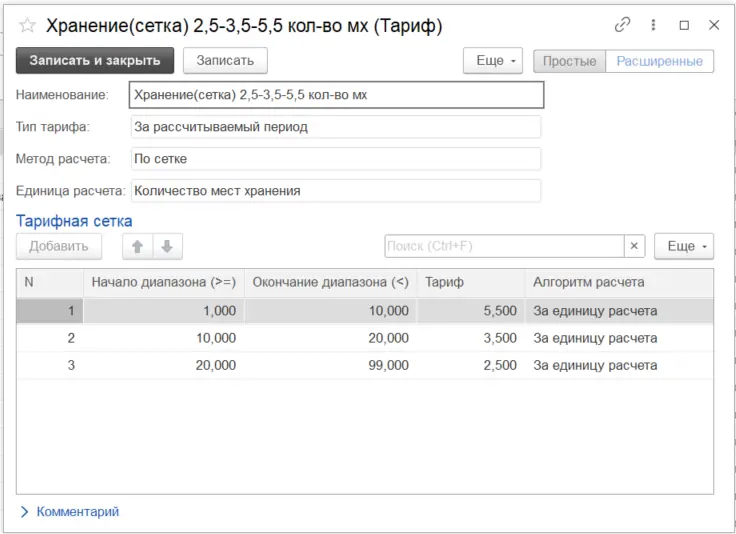
Task: Copy link to this tariff form
Action: pyautogui.click(x=622, y=24)
